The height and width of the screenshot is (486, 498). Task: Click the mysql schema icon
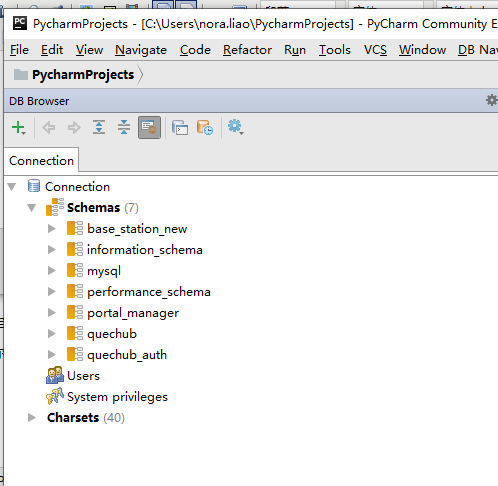(x=75, y=271)
